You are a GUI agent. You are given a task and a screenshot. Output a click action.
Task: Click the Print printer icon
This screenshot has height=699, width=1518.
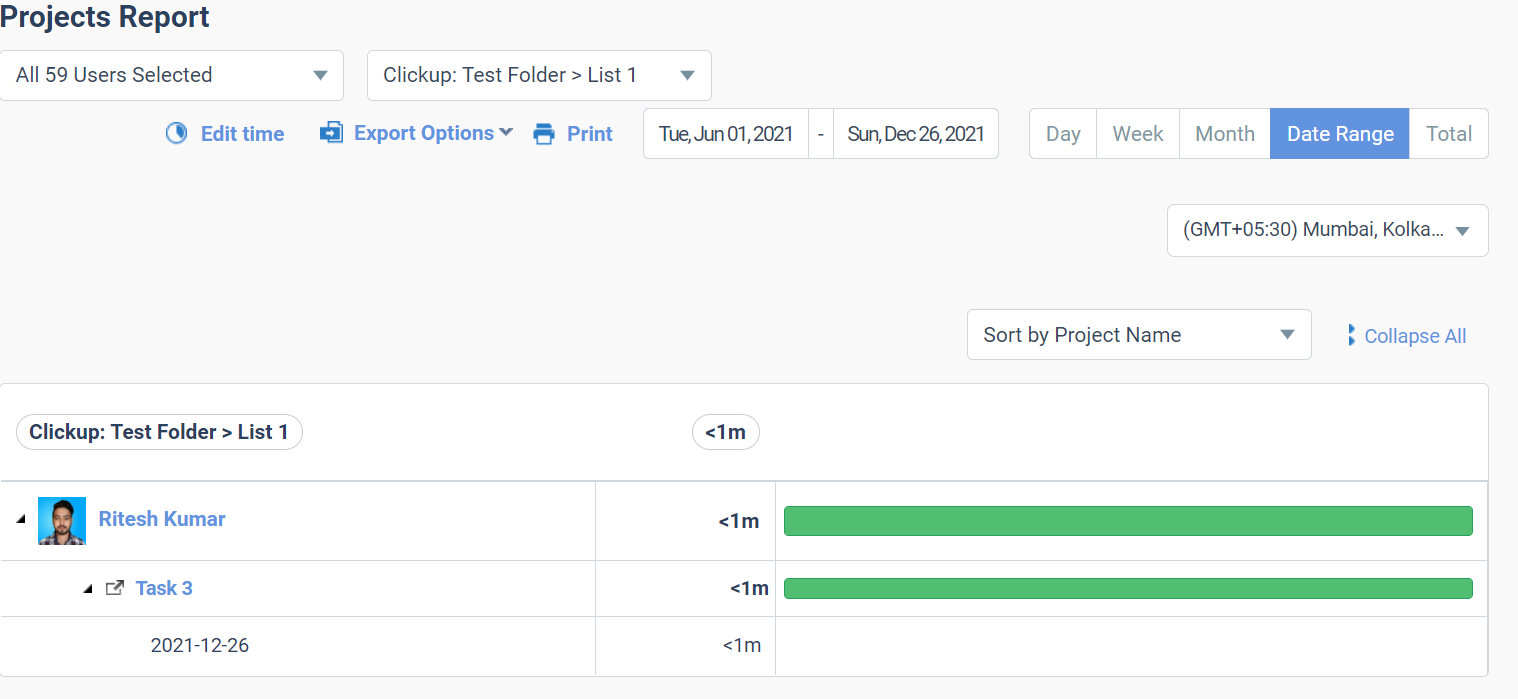point(544,134)
